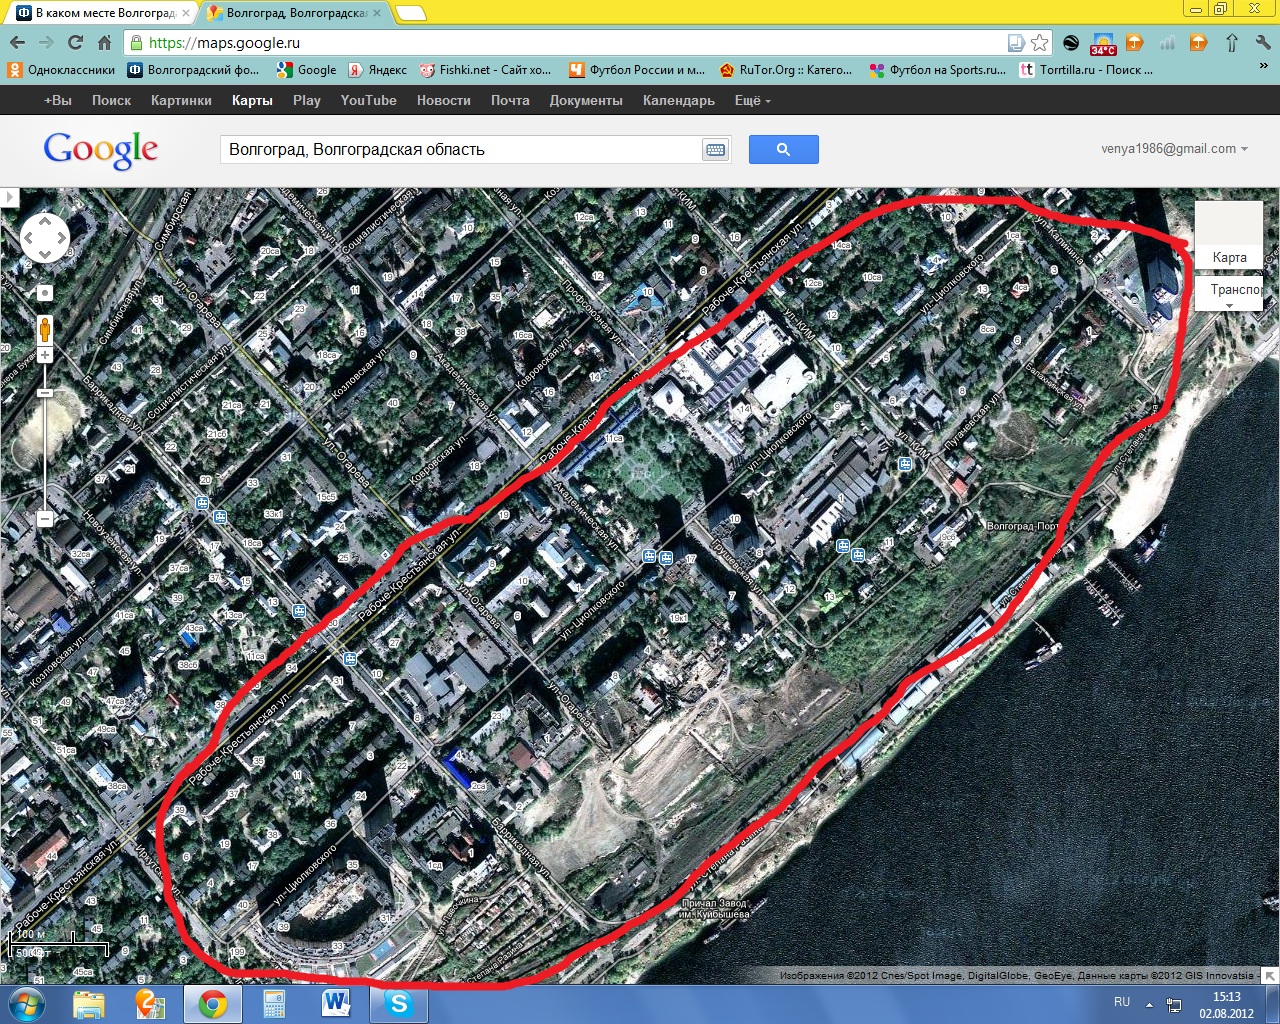Click the map pan compass control

[45, 238]
